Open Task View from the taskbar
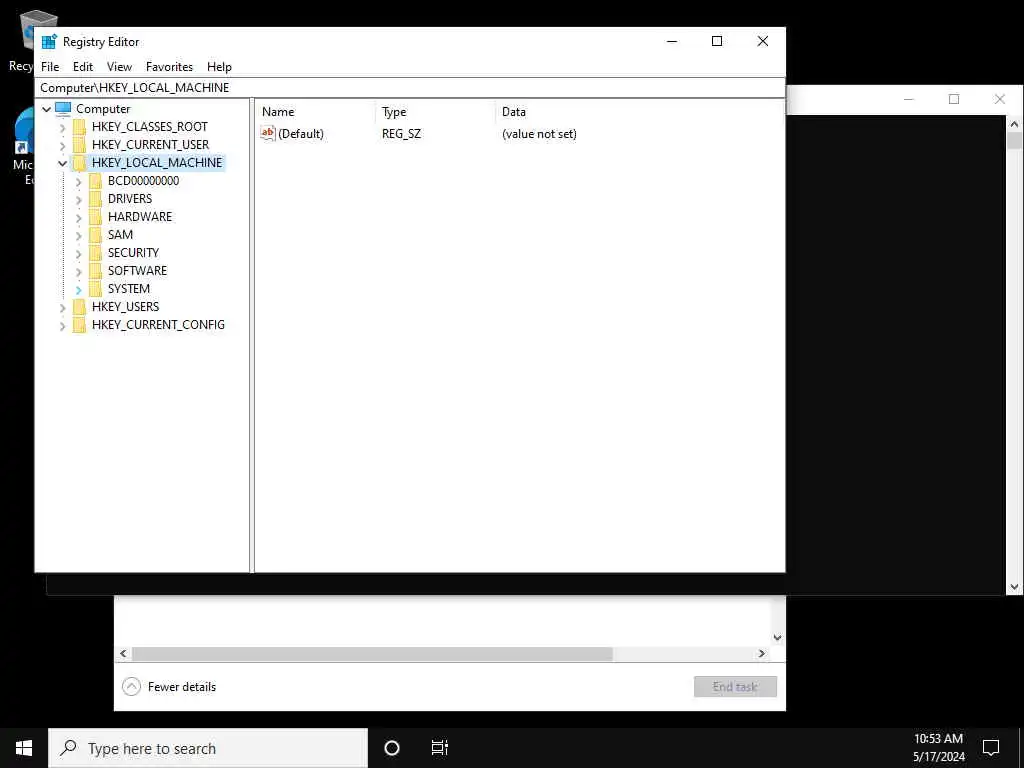Screen dimensions: 1024x768 tap(440, 748)
